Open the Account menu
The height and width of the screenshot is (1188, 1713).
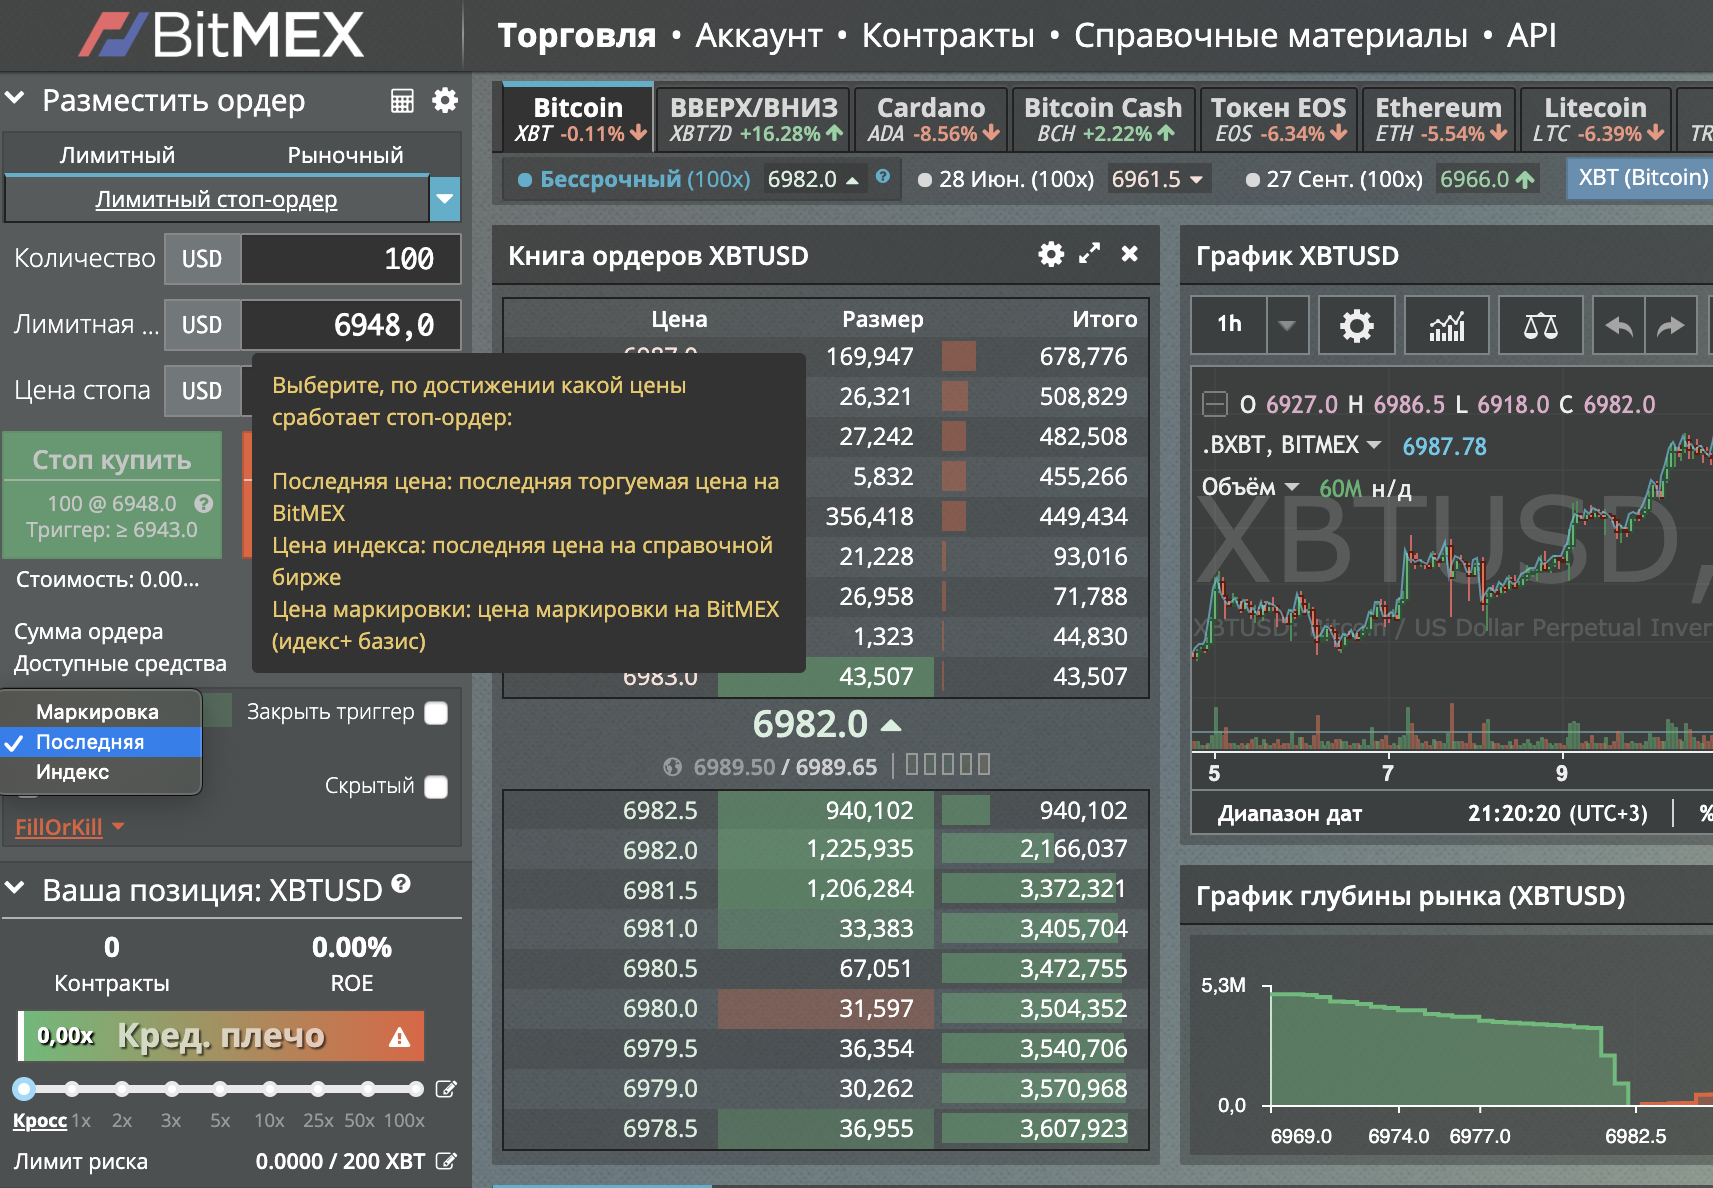point(759,36)
